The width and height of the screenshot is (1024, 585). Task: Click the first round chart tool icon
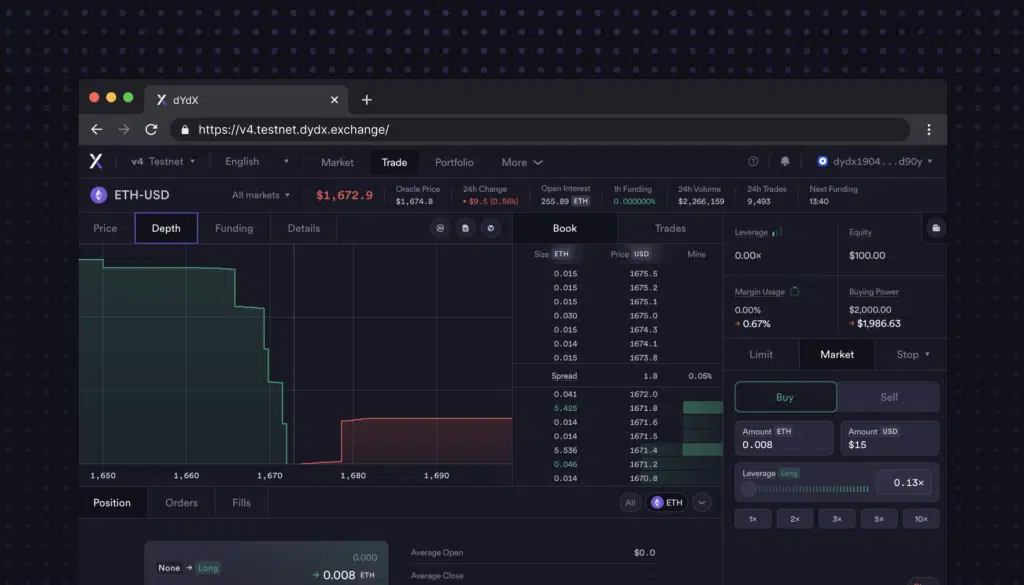coord(440,228)
